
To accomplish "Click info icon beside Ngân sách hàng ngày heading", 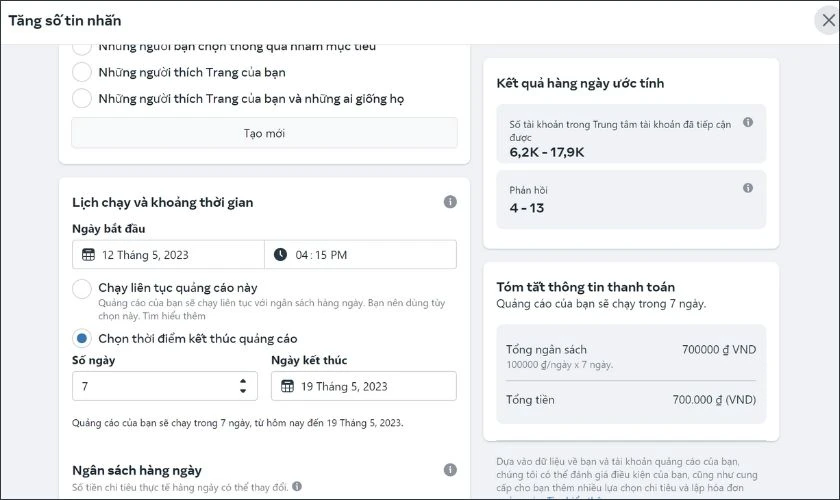I will tap(450, 470).
